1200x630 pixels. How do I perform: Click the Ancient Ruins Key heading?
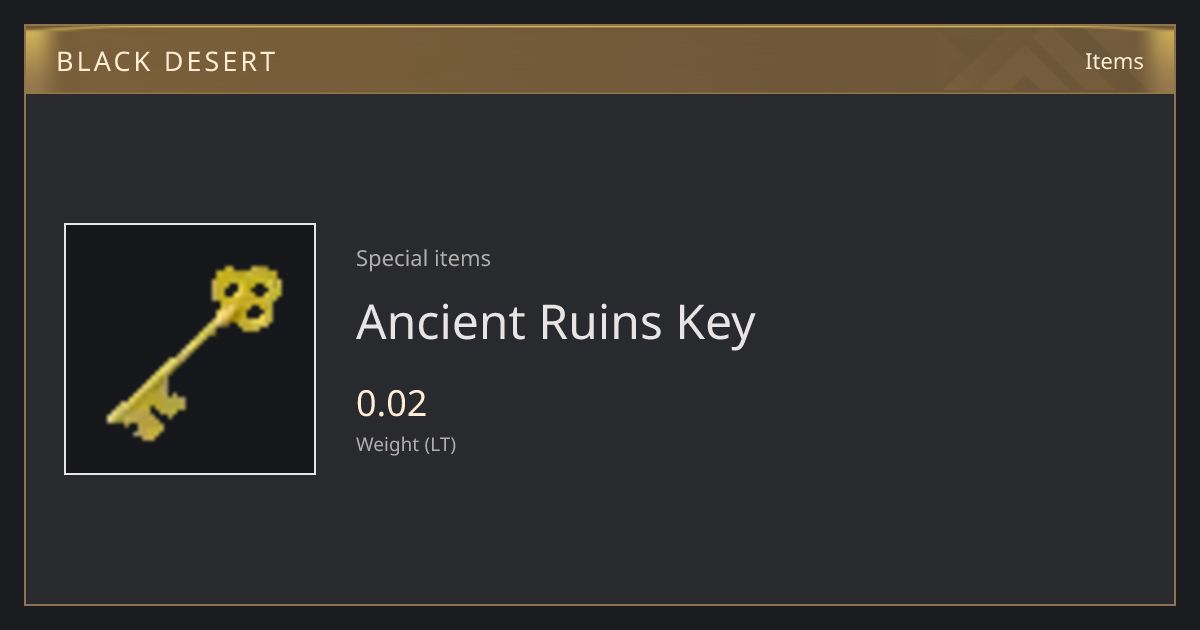pyautogui.click(x=555, y=324)
